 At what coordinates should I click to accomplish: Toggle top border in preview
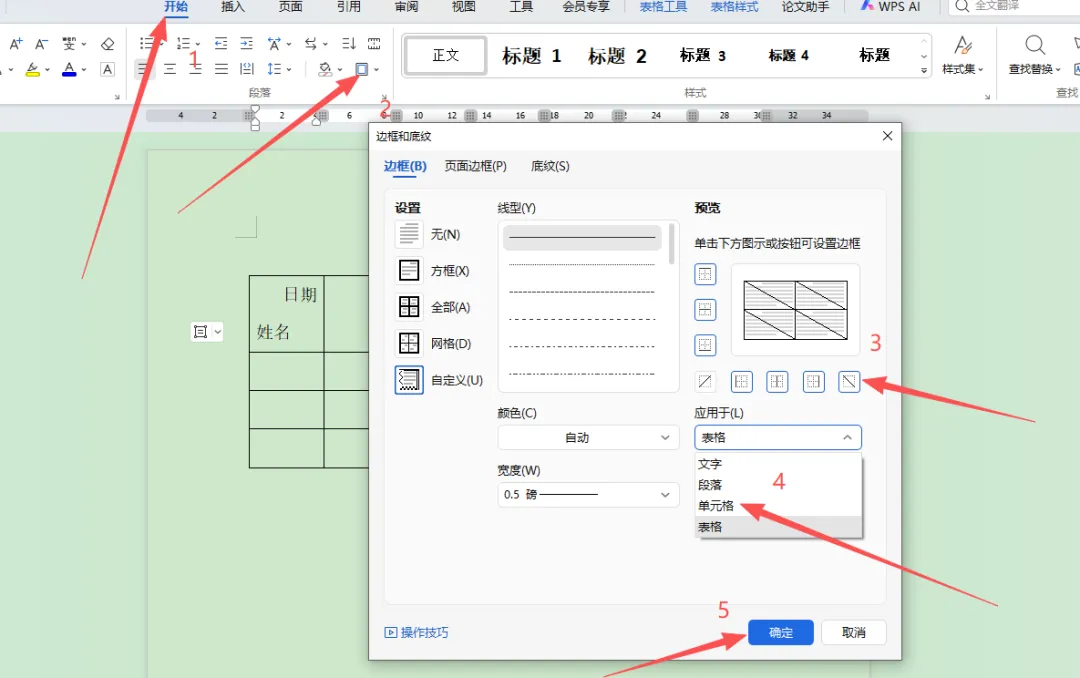coord(705,274)
